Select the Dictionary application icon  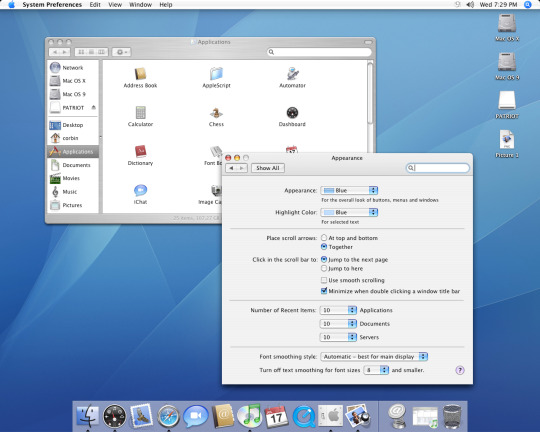point(141,152)
